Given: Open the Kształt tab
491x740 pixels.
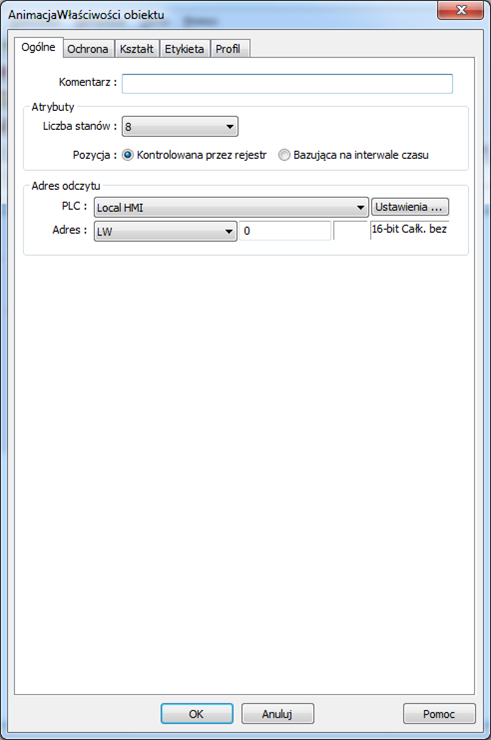Looking at the screenshot, I should [136, 49].
